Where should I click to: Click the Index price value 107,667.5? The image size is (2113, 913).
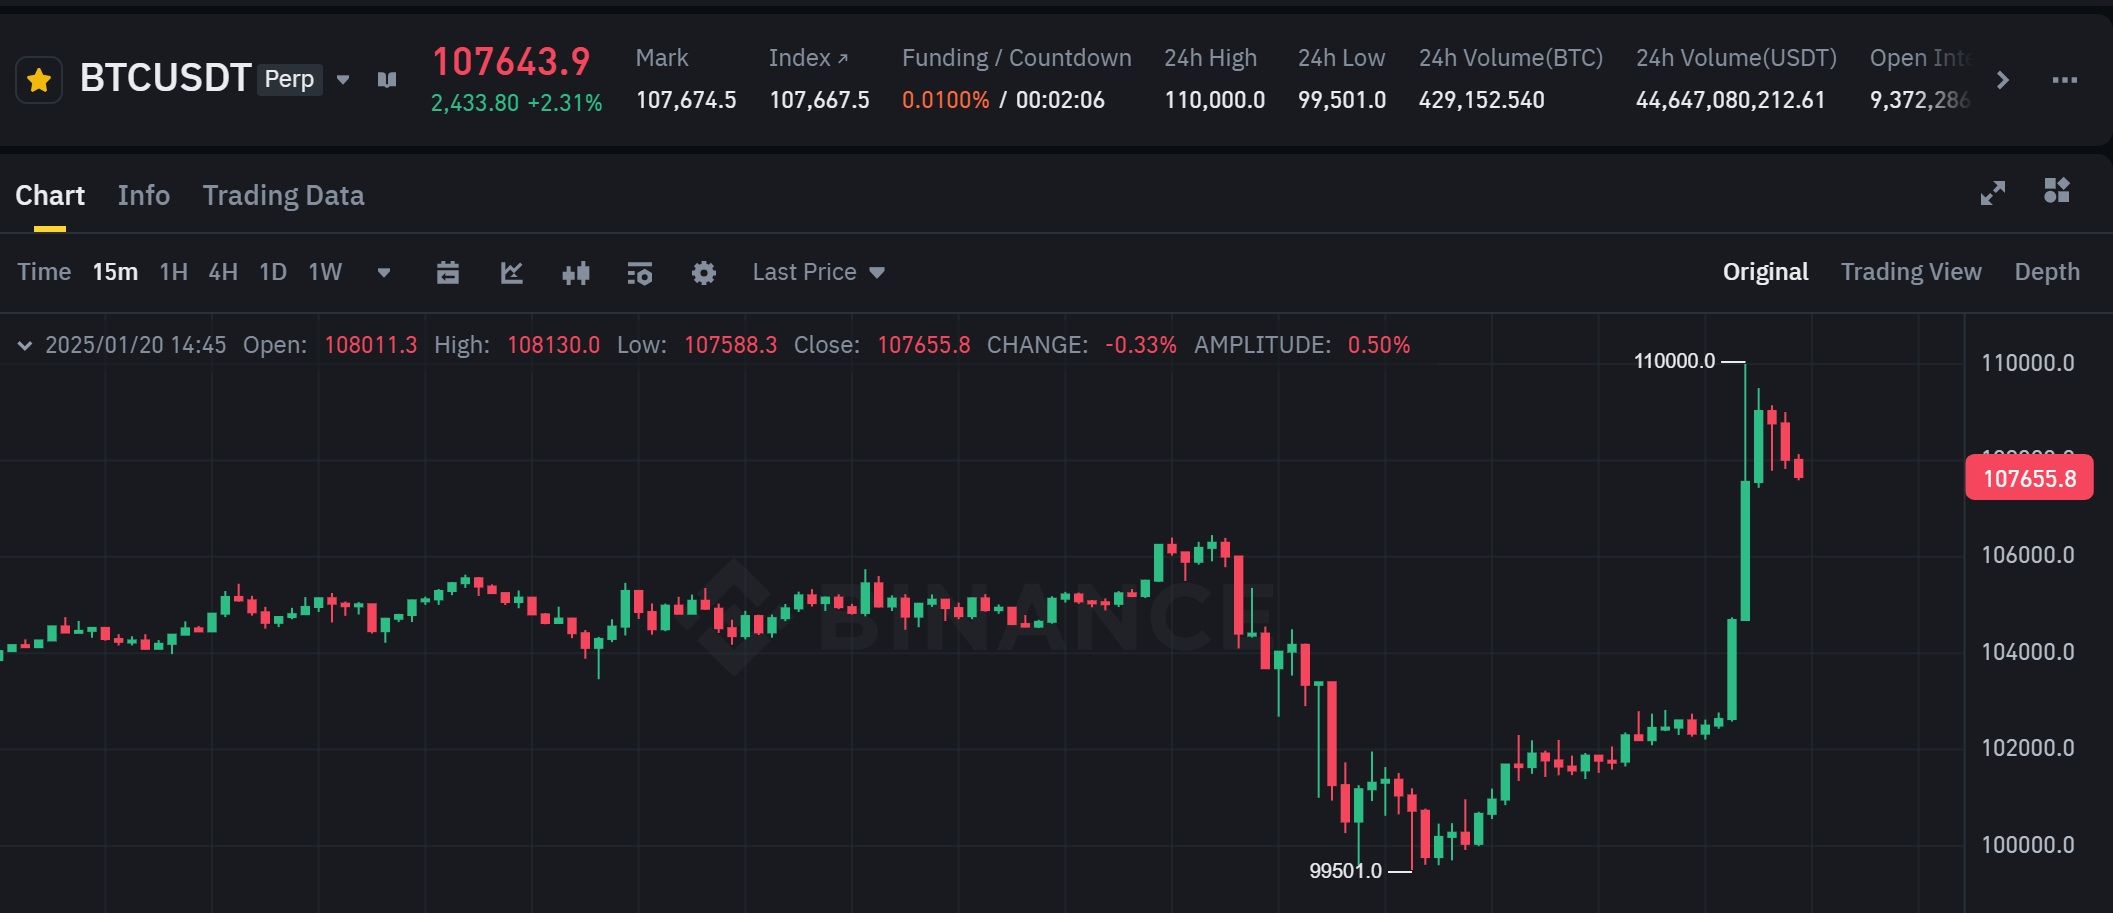point(819,100)
